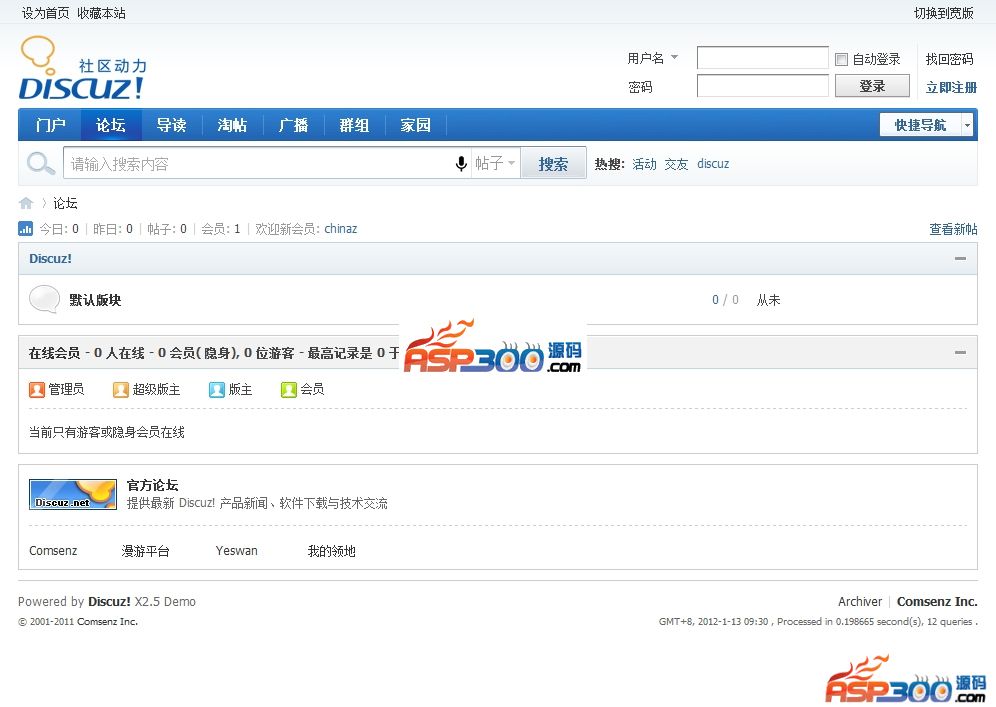Screen dimensions: 996x707
Task: Open the 门户 navigation tab
Action: (x=50, y=125)
